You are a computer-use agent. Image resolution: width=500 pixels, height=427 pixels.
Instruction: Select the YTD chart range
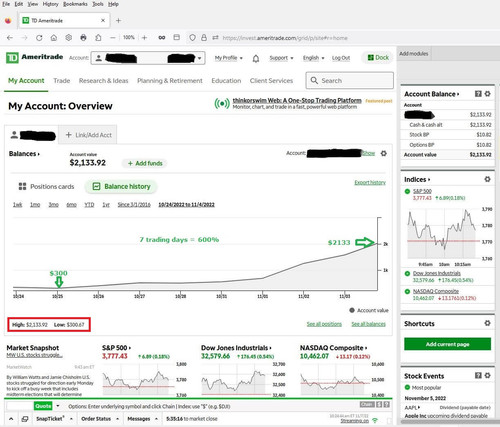point(89,205)
